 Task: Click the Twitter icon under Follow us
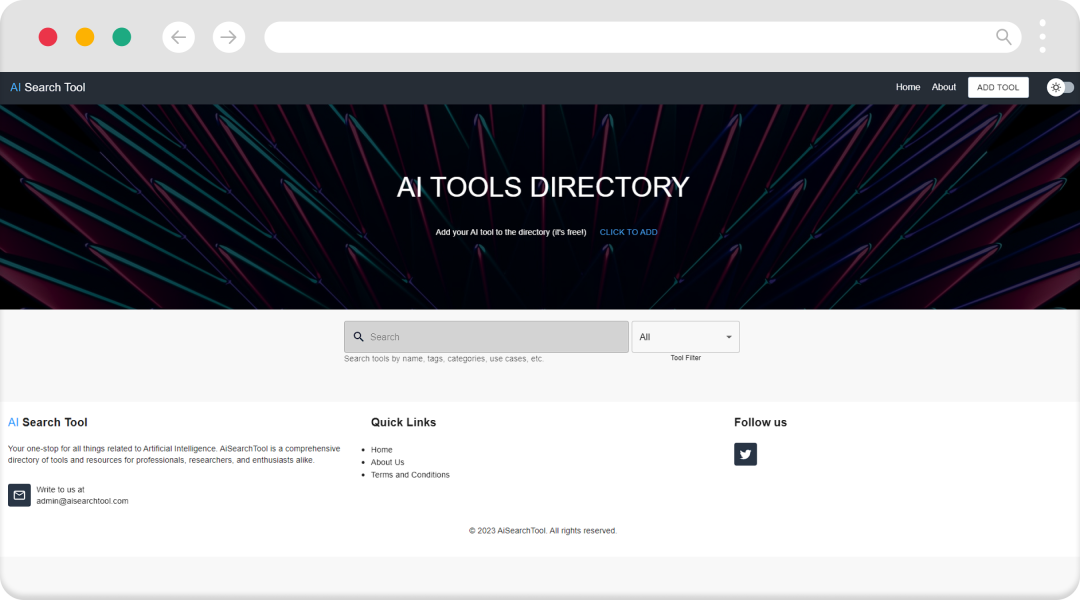[745, 454]
